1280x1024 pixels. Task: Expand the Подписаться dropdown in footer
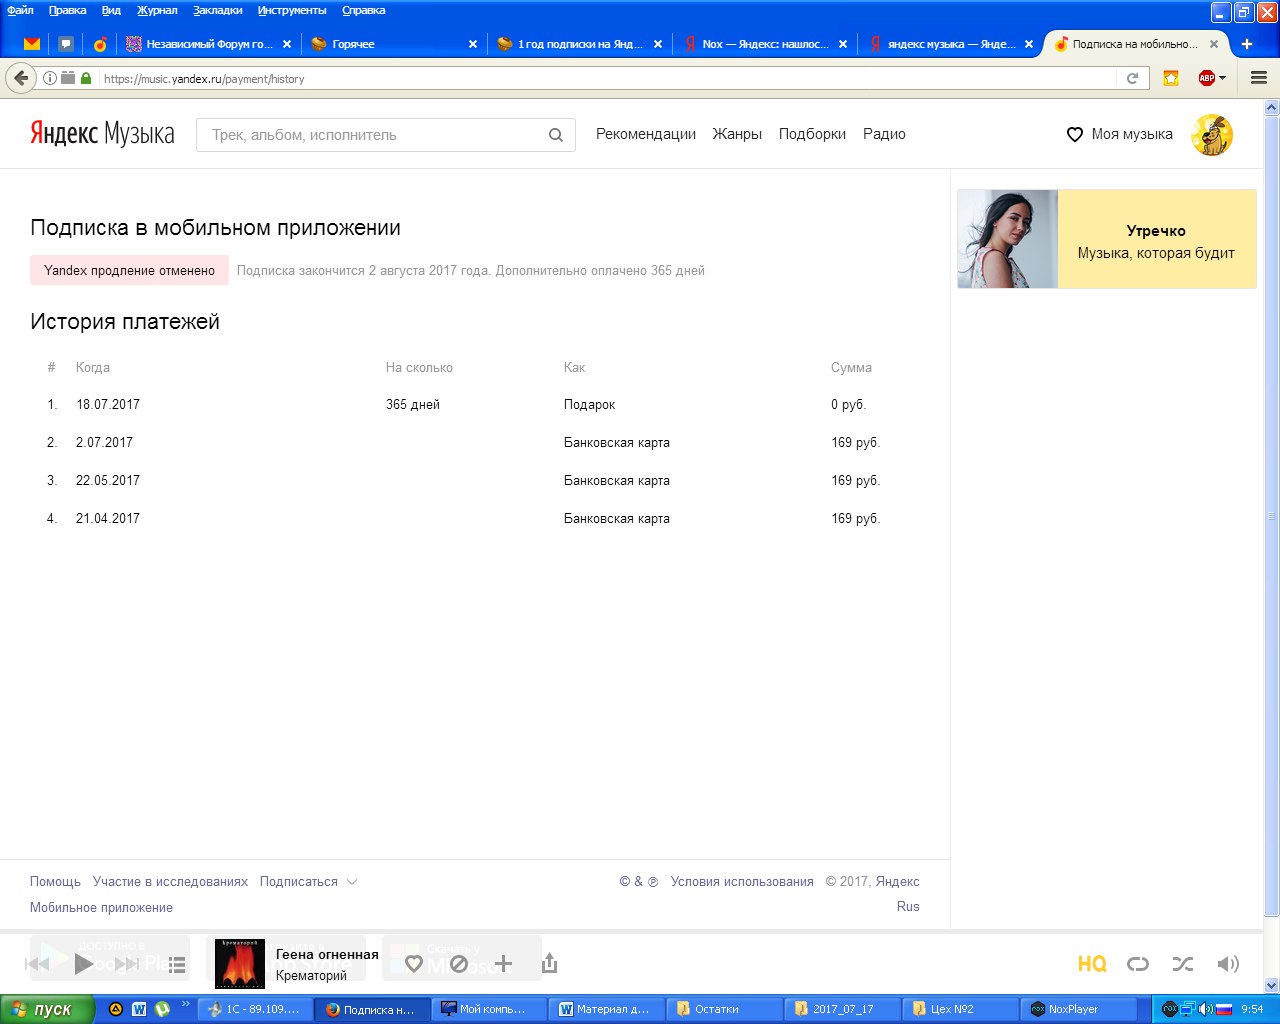pyautogui.click(x=308, y=882)
